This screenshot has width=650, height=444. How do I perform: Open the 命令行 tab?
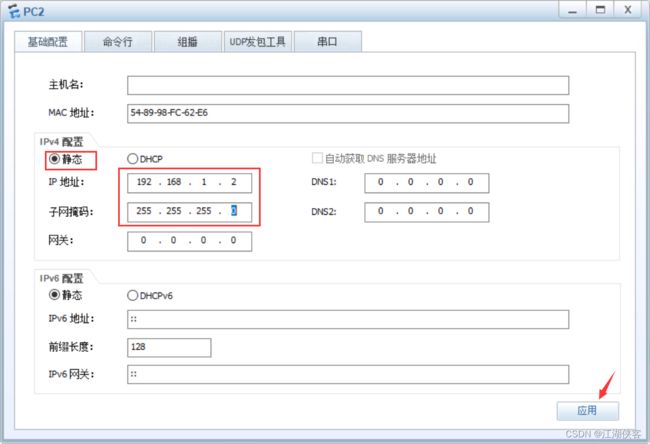coord(118,41)
